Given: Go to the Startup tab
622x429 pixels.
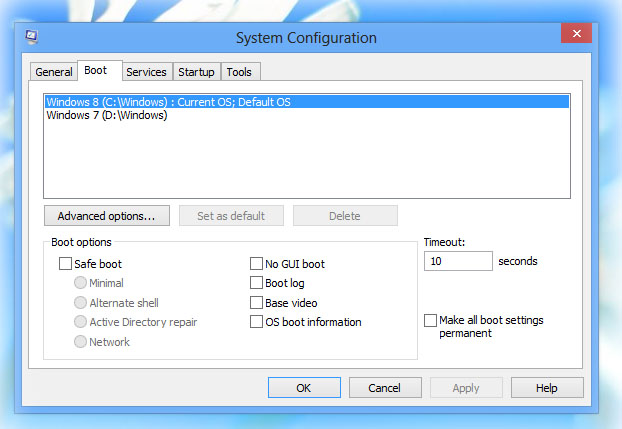Looking at the screenshot, I should (196, 72).
